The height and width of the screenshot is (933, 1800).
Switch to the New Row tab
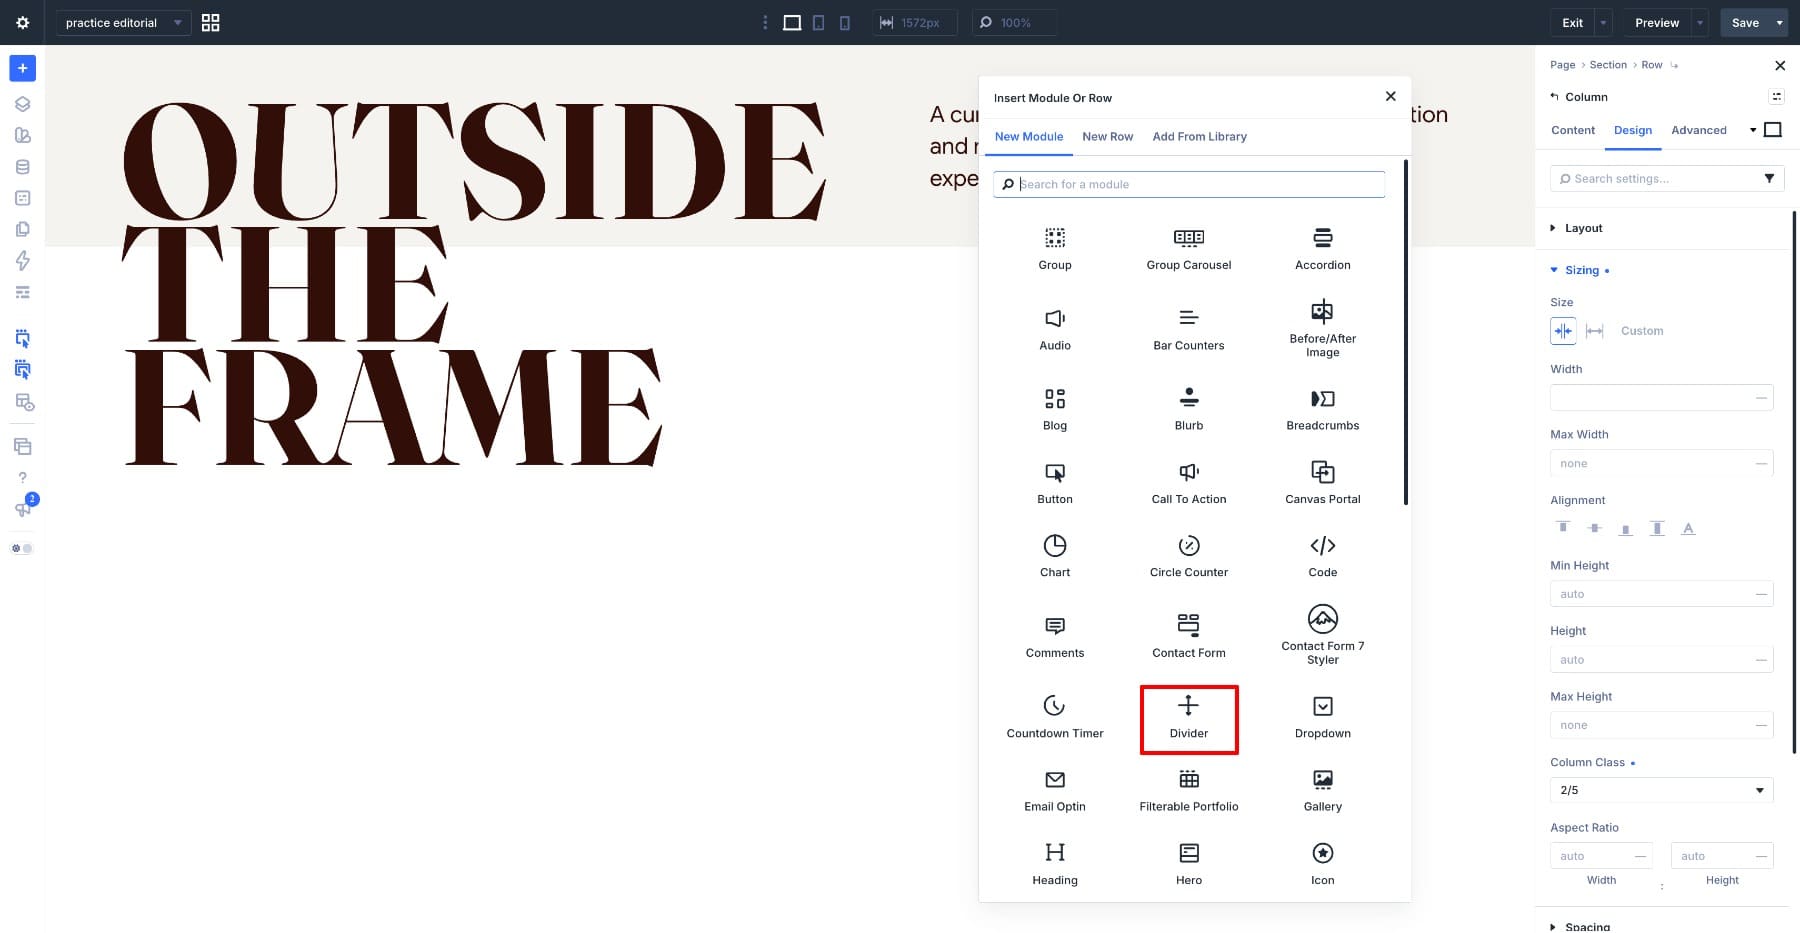tap(1107, 137)
